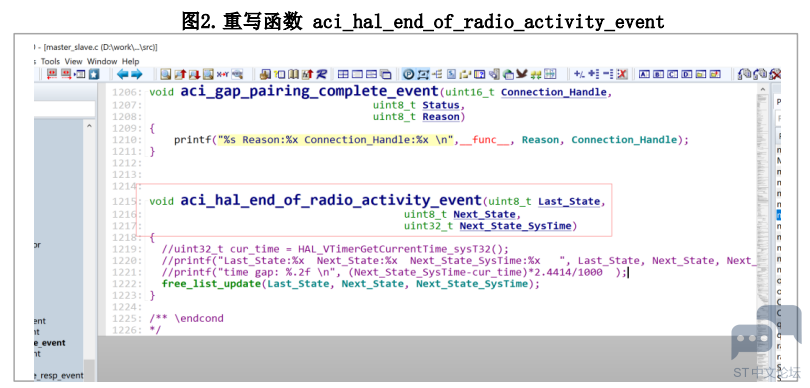The width and height of the screenshot is (810, 388).
Task: Click the minus collapse-all outline icon
Action: tap(608, 74)
